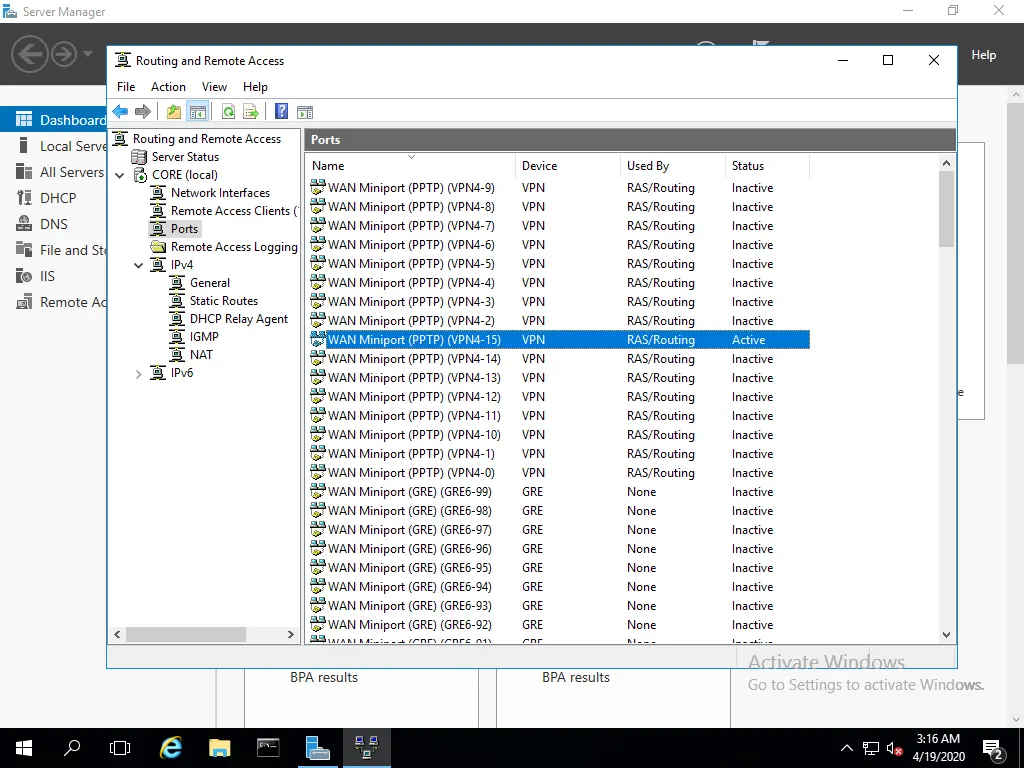Click the muted volume icon in tray
Image resolution: width=1024 pixels, height=768 pixels.
point(894,748)
